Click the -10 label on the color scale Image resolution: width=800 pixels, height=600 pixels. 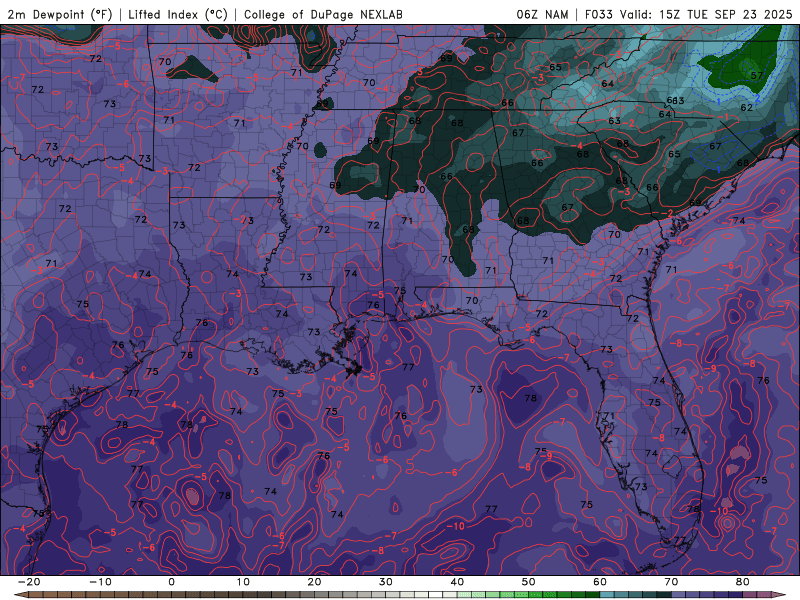click(100, 582)
